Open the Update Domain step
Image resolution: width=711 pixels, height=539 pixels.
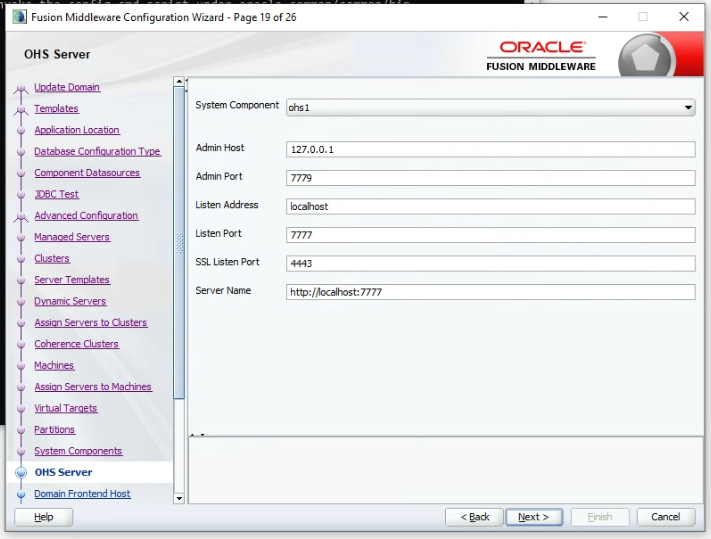67,87
